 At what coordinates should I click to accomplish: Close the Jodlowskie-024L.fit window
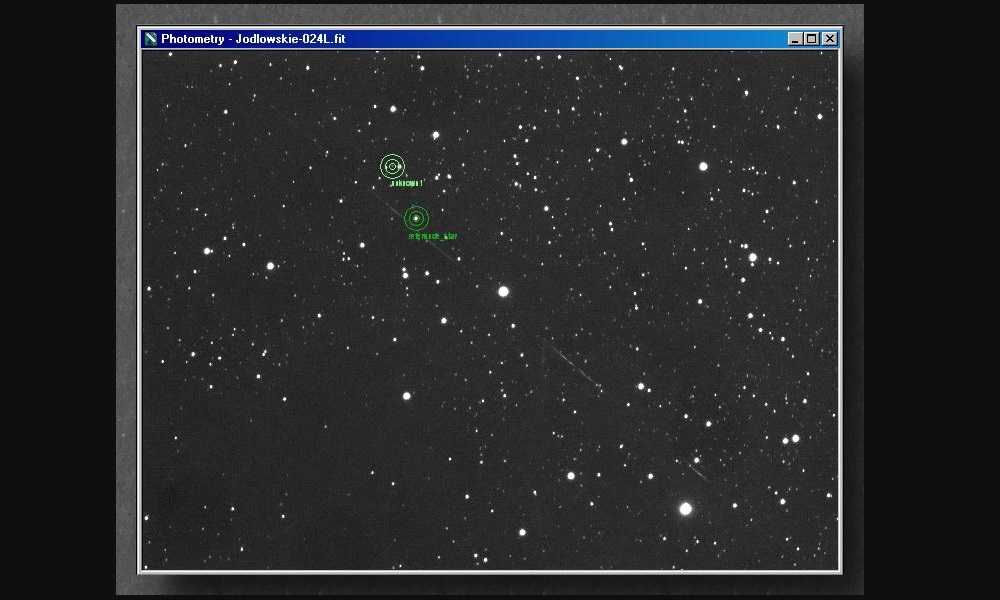(829, 39)
